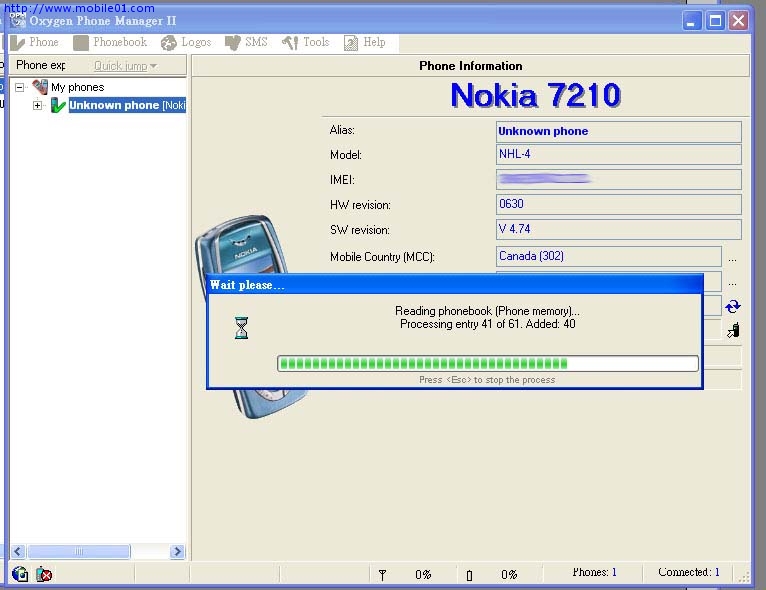Click the phone connection icon under refresh

(x=733, y=330)
